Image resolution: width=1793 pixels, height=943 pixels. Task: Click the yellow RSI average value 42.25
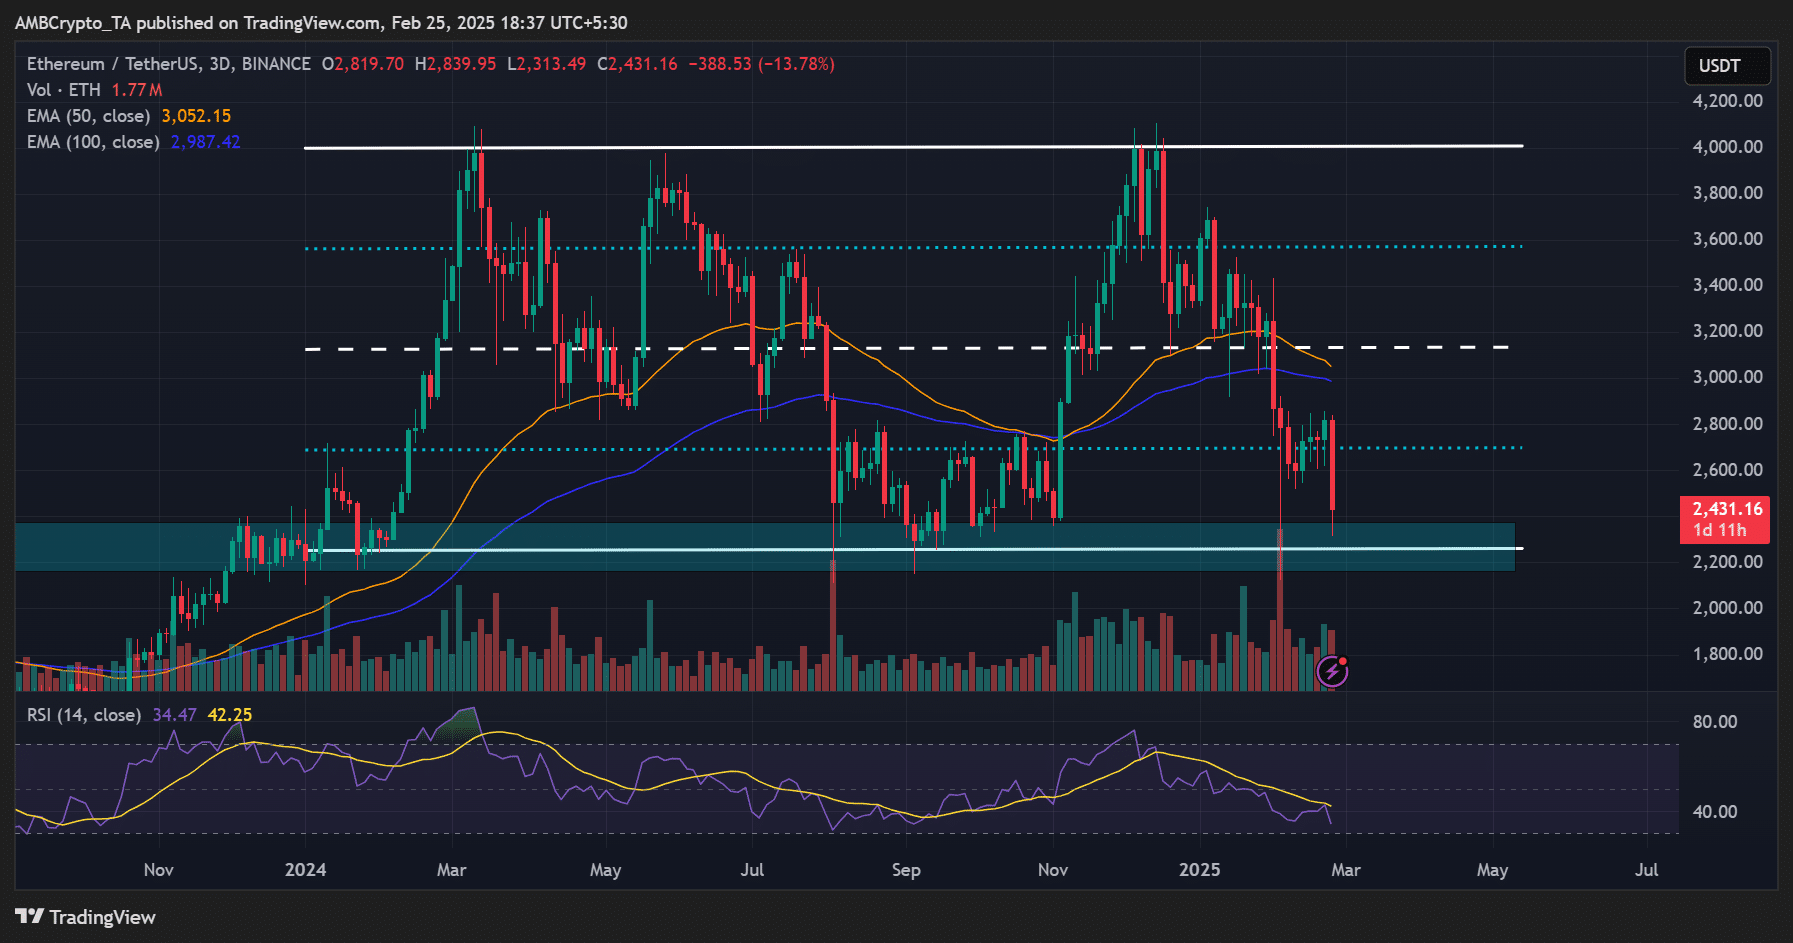[230, 715]
